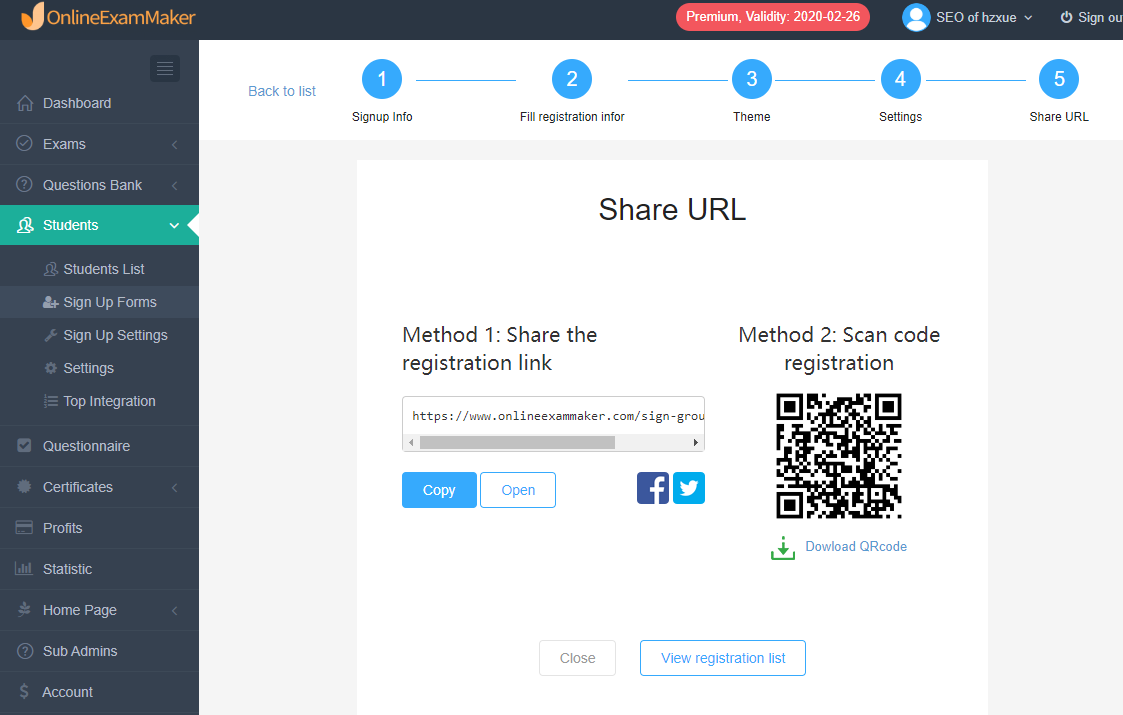Expand the Questions Bank chevron

[x=175, y=185]
